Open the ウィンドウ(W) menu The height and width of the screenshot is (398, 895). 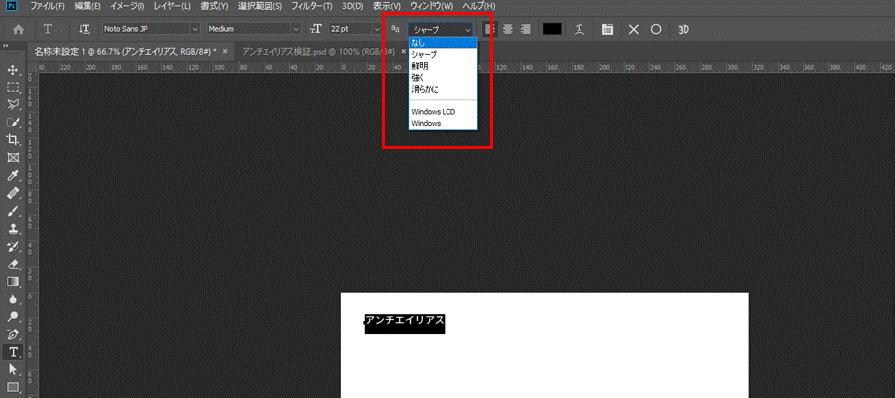pyautogui.click(x=432, y=7)
